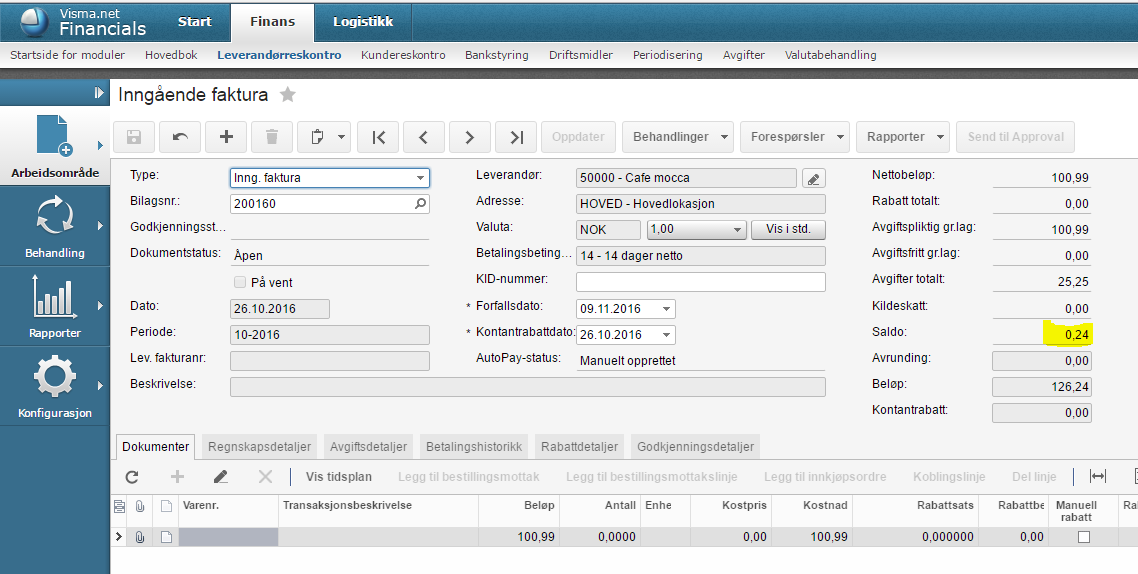Click the undo arrow toolbar icon
Image resolution: width=1138 pixels, height=574 pixels.
coord(180,137)
